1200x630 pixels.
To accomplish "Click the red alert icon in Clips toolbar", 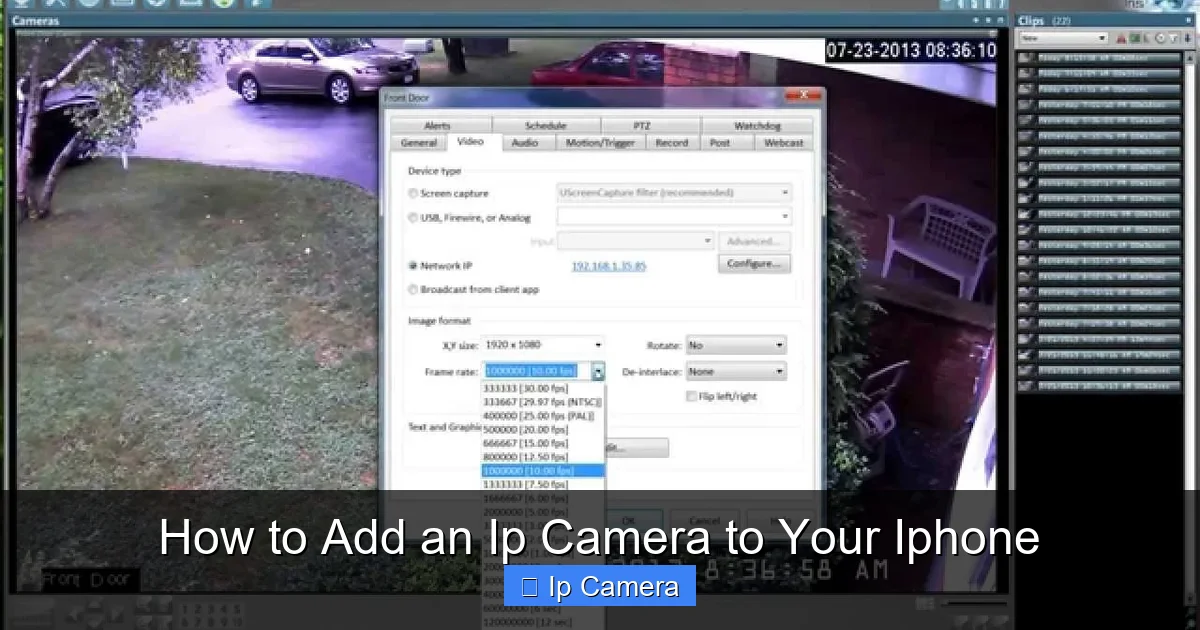I will pos(1120,39).
